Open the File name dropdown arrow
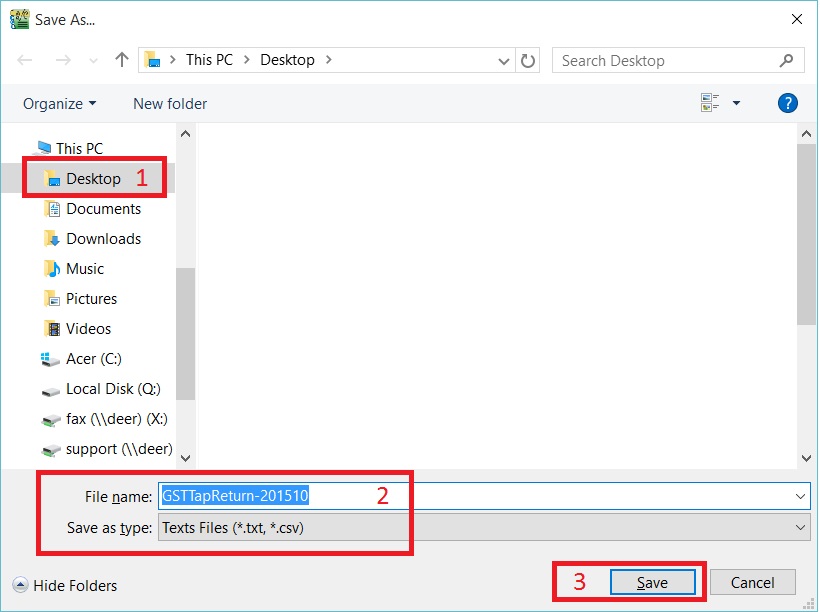The image size is (820, 612). 800,496
